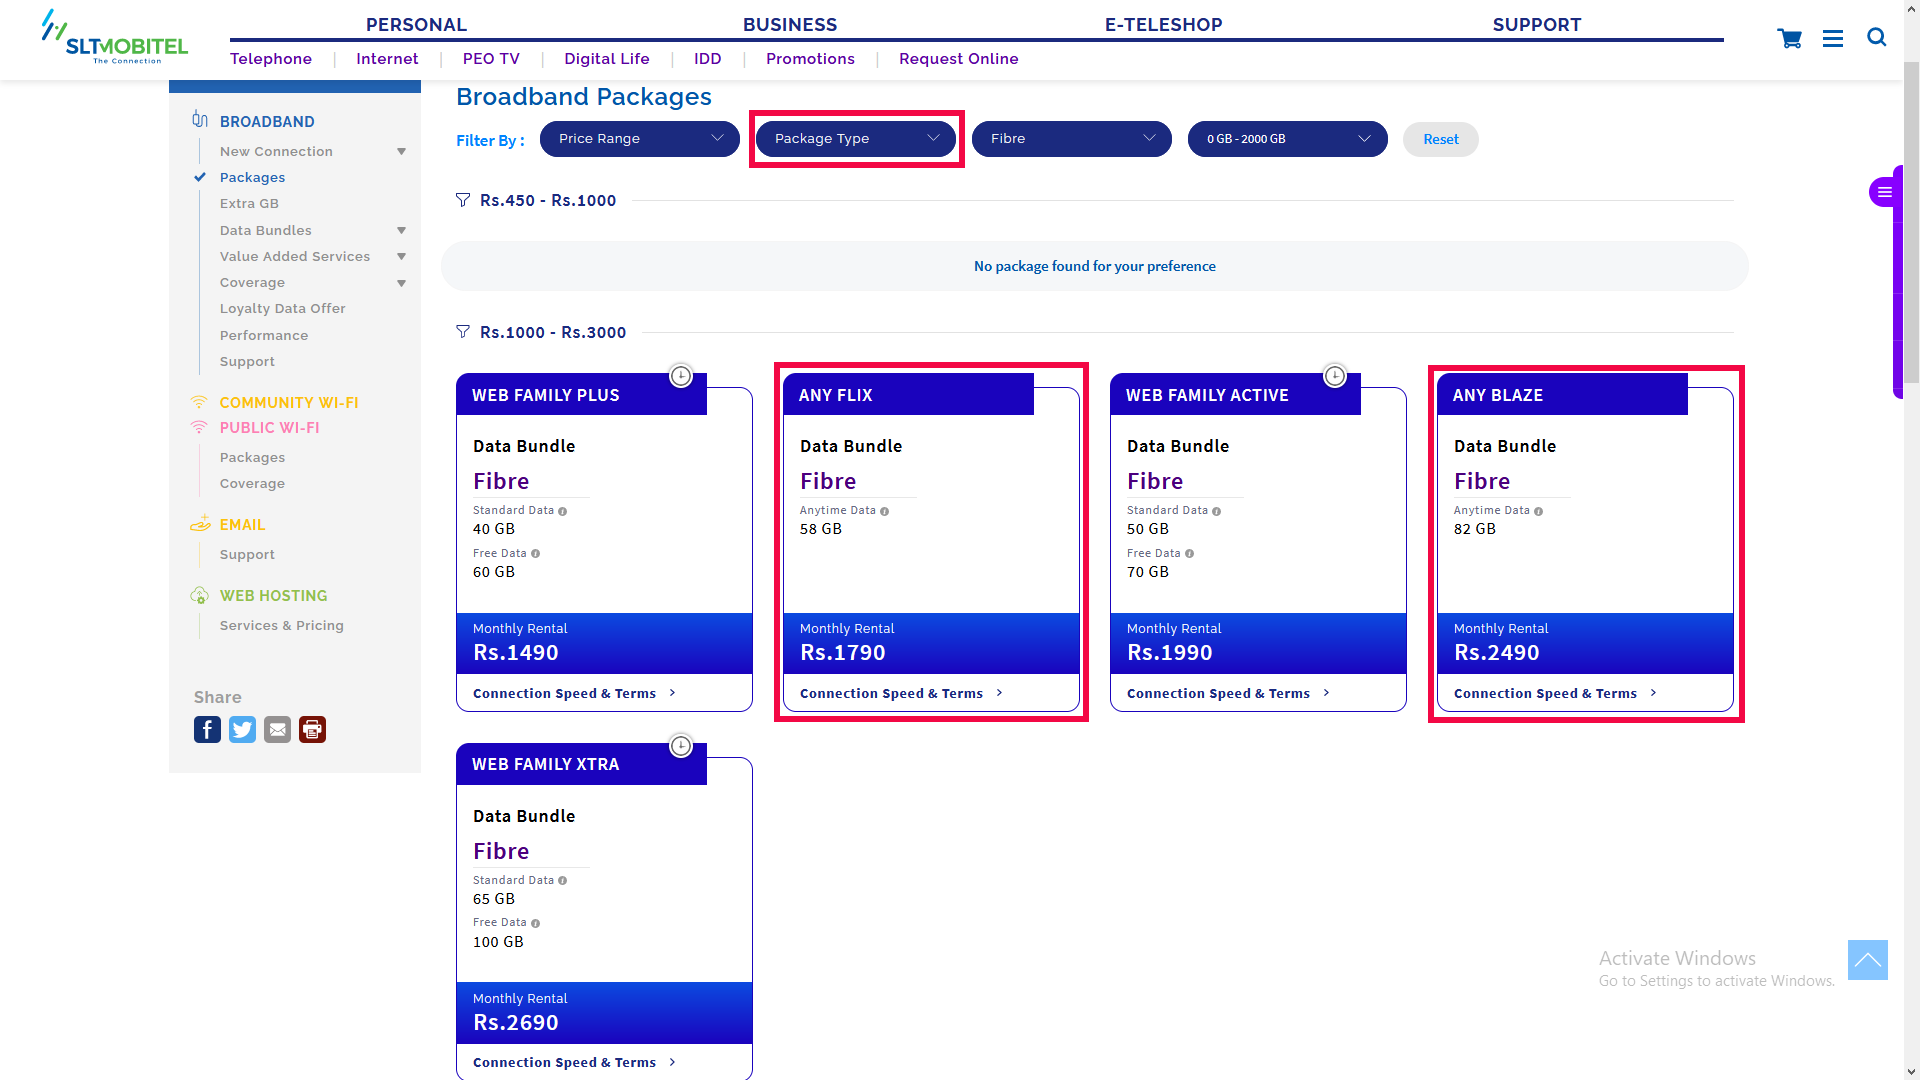Click info icon beside Anytime Data 58 GB
The width and height of the screenshot is (1920, 1080).
click(884, 511)
